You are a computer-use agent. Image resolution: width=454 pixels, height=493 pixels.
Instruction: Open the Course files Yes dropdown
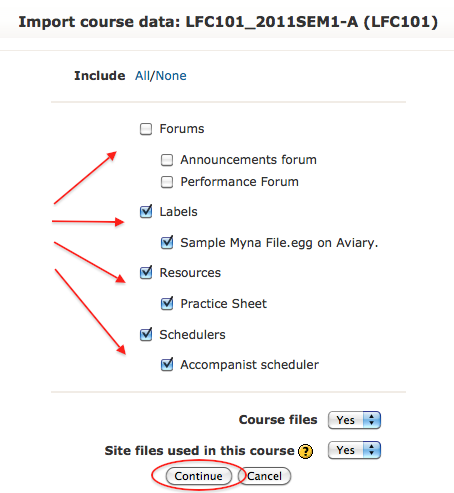click(354, 420)
